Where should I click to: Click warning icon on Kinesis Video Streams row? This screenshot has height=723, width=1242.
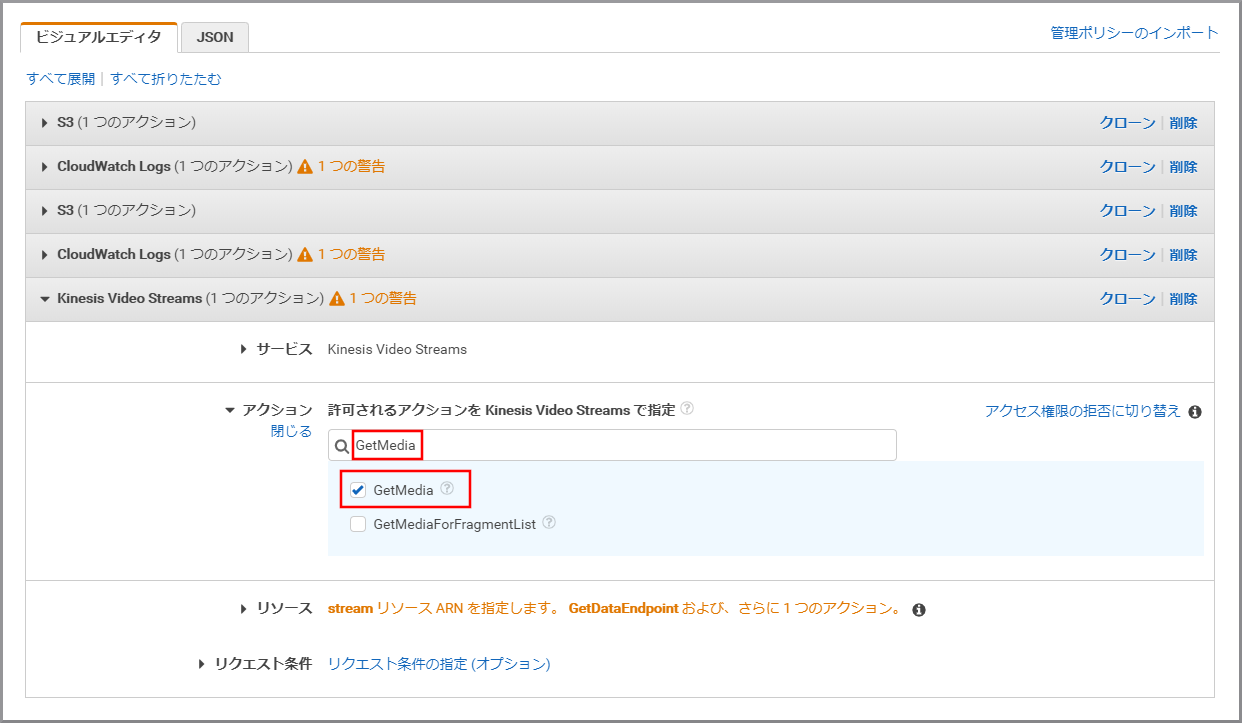click(337, 299)
